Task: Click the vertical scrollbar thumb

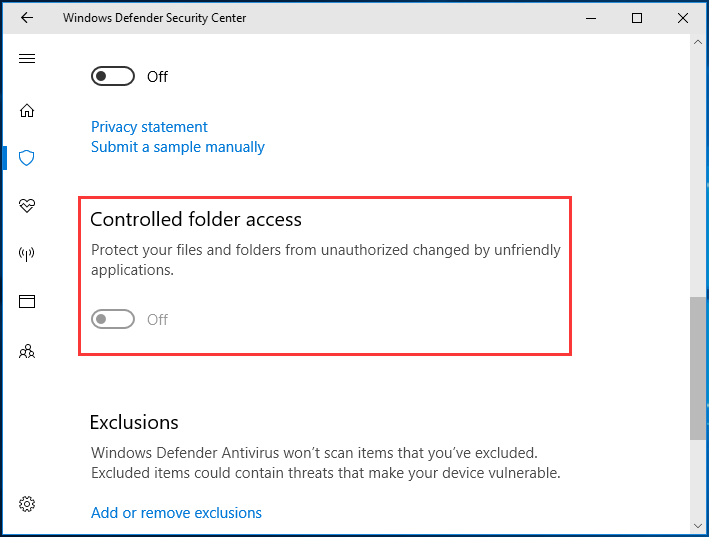Action: tap(697, 368)
